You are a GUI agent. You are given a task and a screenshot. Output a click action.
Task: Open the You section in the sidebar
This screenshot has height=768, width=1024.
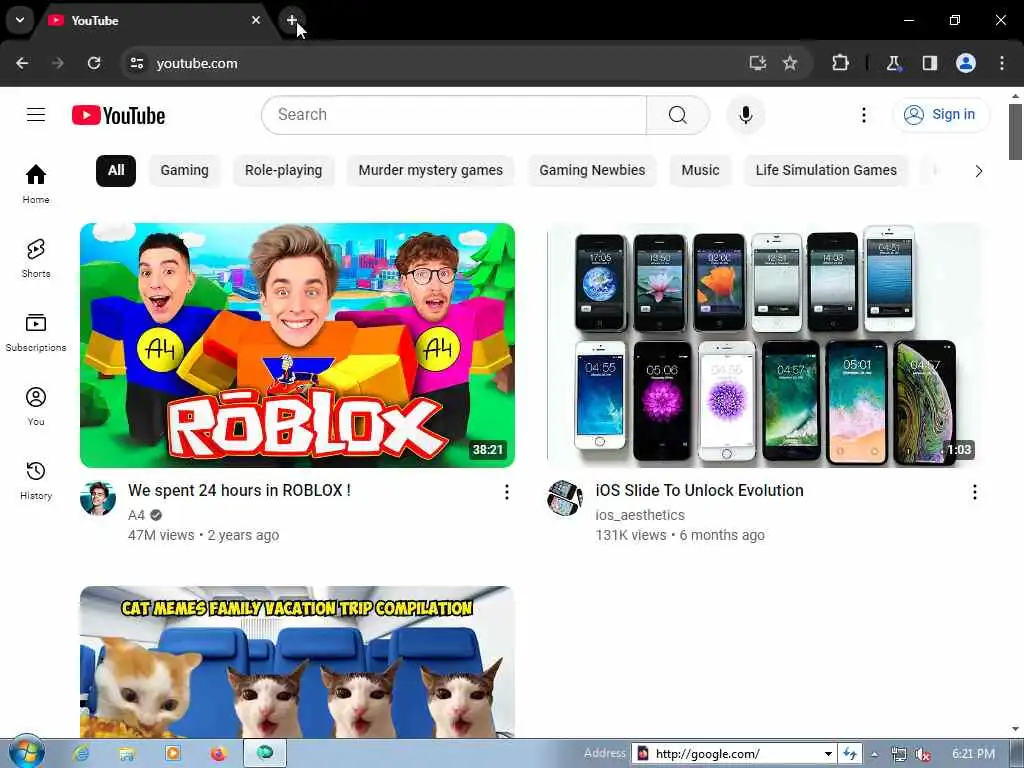(36, 406)
